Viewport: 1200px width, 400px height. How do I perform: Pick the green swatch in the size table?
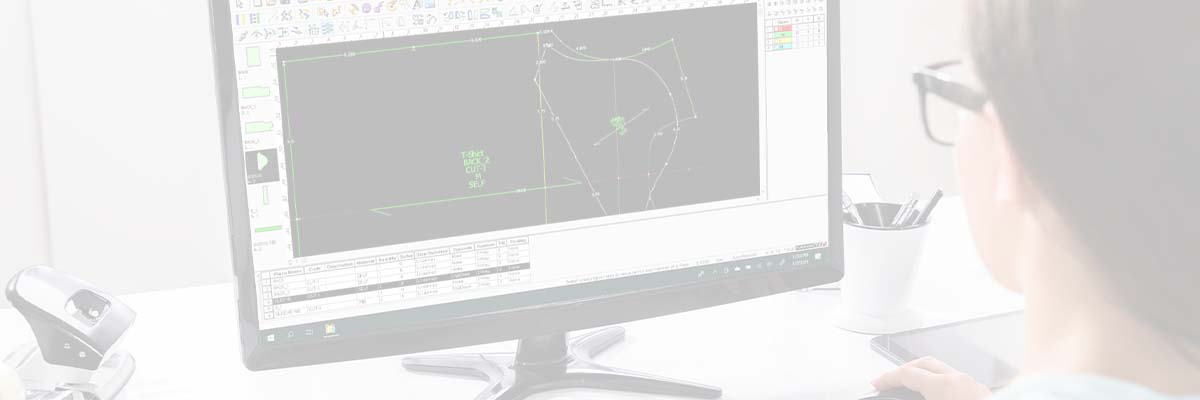pos(782,35)
